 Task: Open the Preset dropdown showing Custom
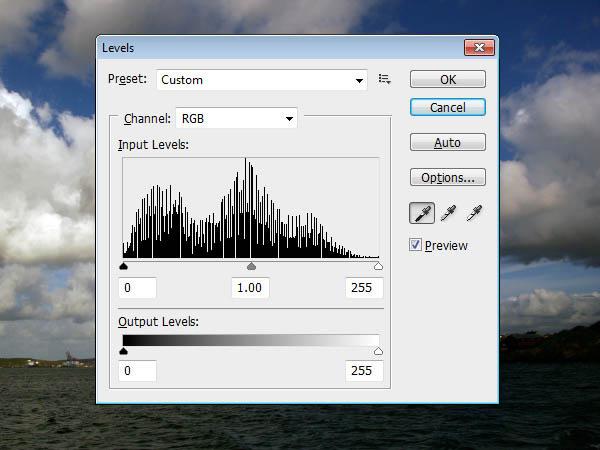[262, 80]
